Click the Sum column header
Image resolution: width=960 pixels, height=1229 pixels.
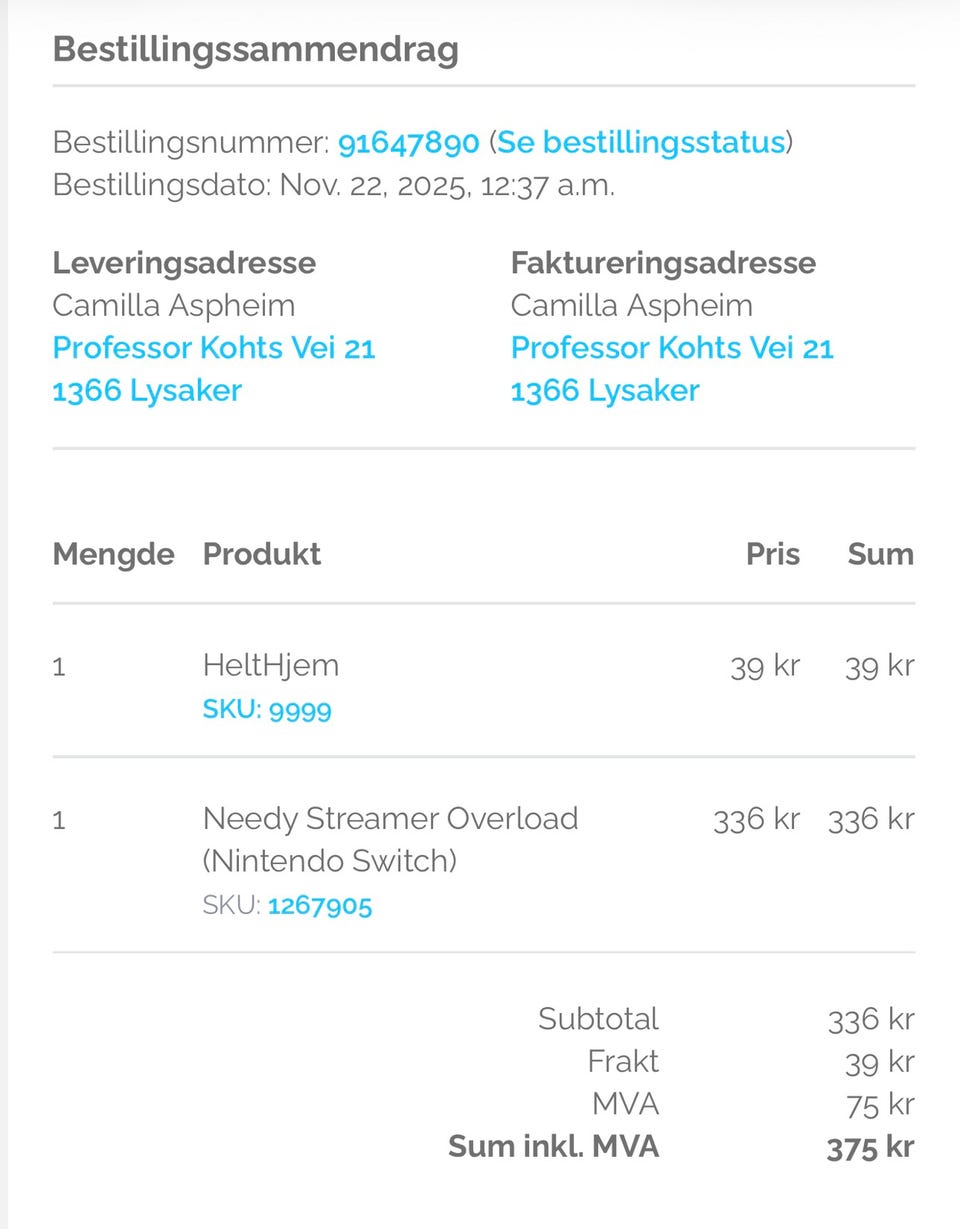pos(880,554)
